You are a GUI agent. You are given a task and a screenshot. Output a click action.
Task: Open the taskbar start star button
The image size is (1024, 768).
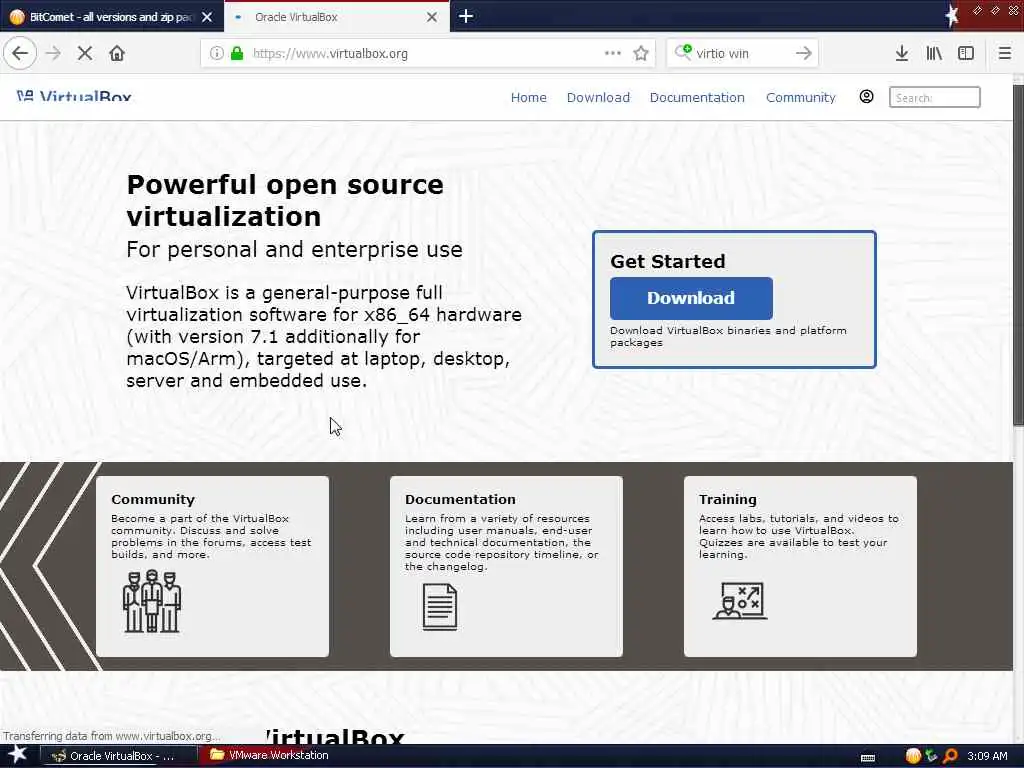(17, 755)
